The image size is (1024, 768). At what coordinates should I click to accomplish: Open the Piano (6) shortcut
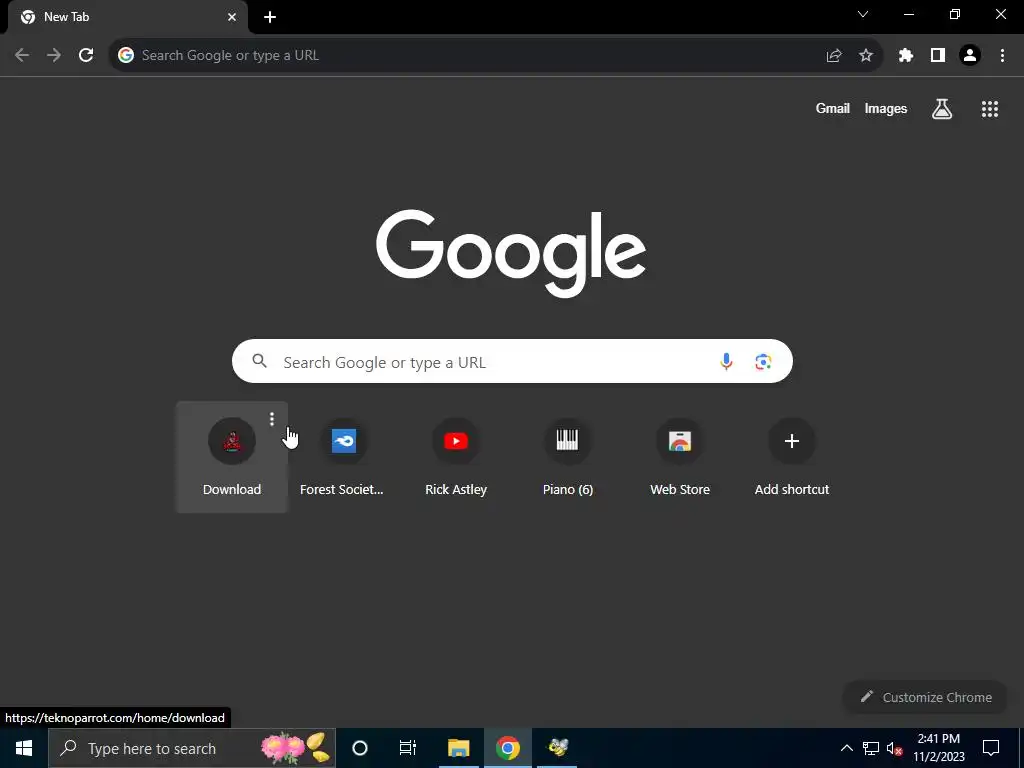pos(568,457)
